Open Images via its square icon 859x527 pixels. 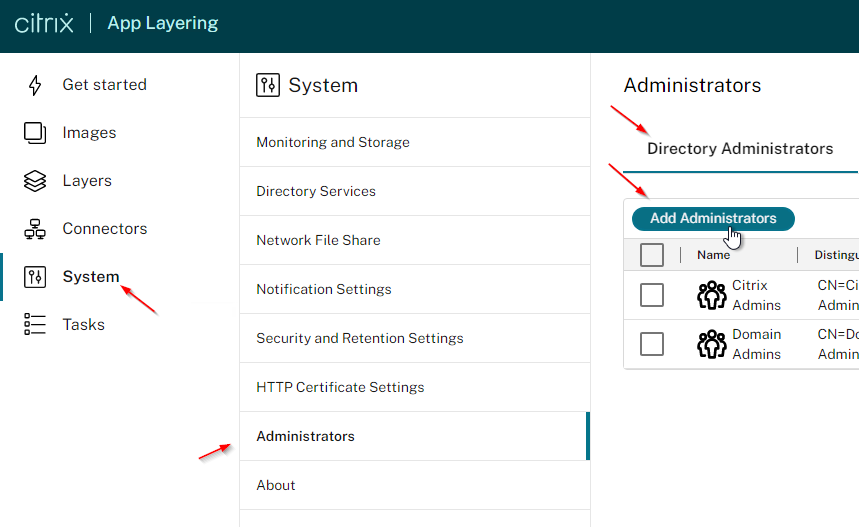35,133
